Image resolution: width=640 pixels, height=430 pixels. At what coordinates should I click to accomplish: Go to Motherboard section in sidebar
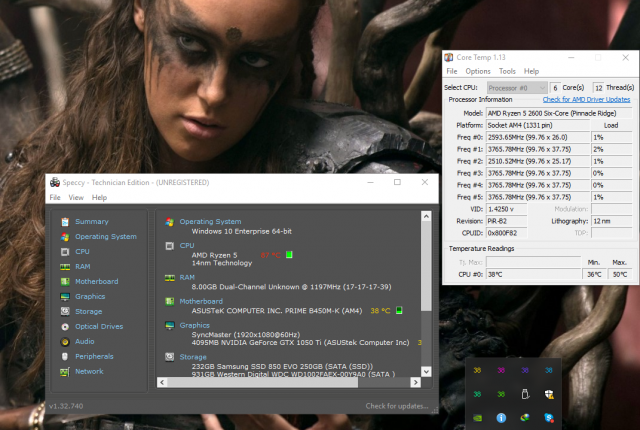pos(95,281)
